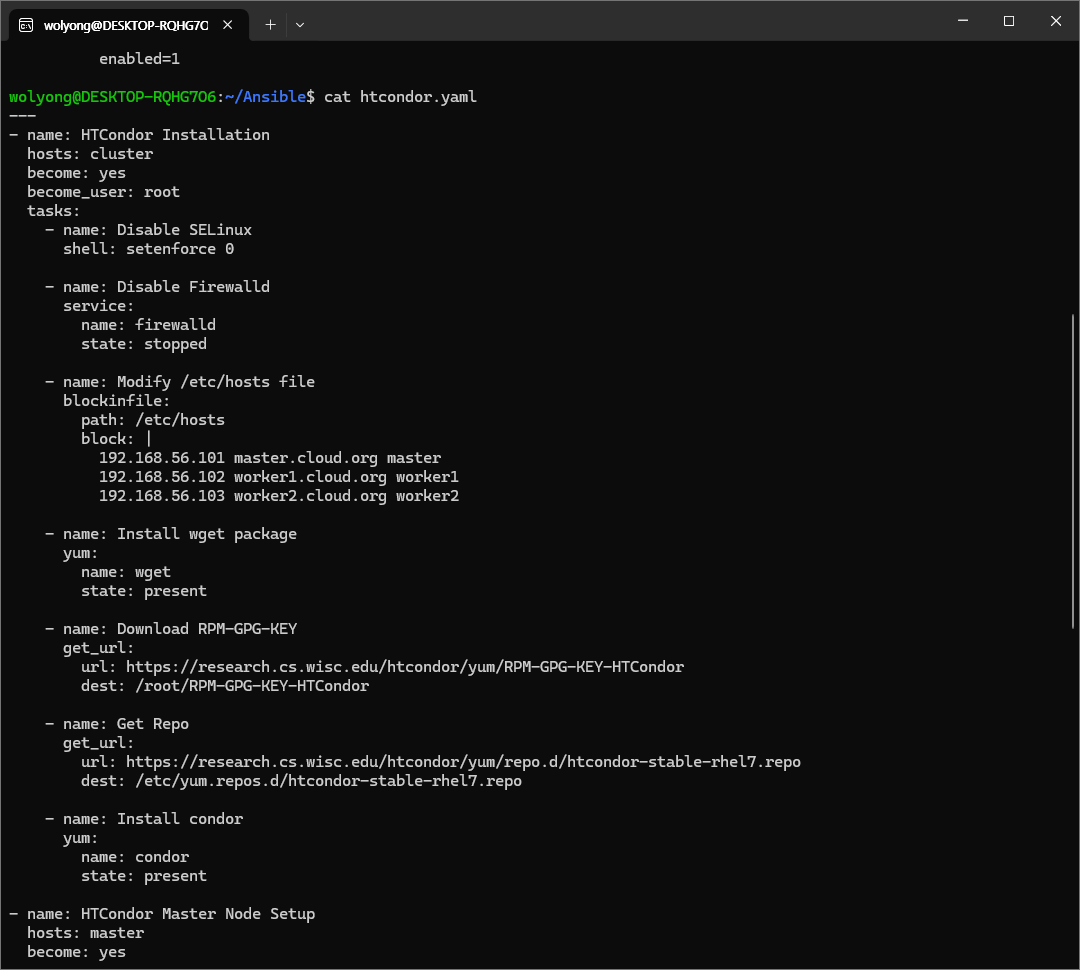Click the ~/Ansible path in the prompt
Image resolution: width=1080 pixels, height=970 pixels.
coord(268,97)
